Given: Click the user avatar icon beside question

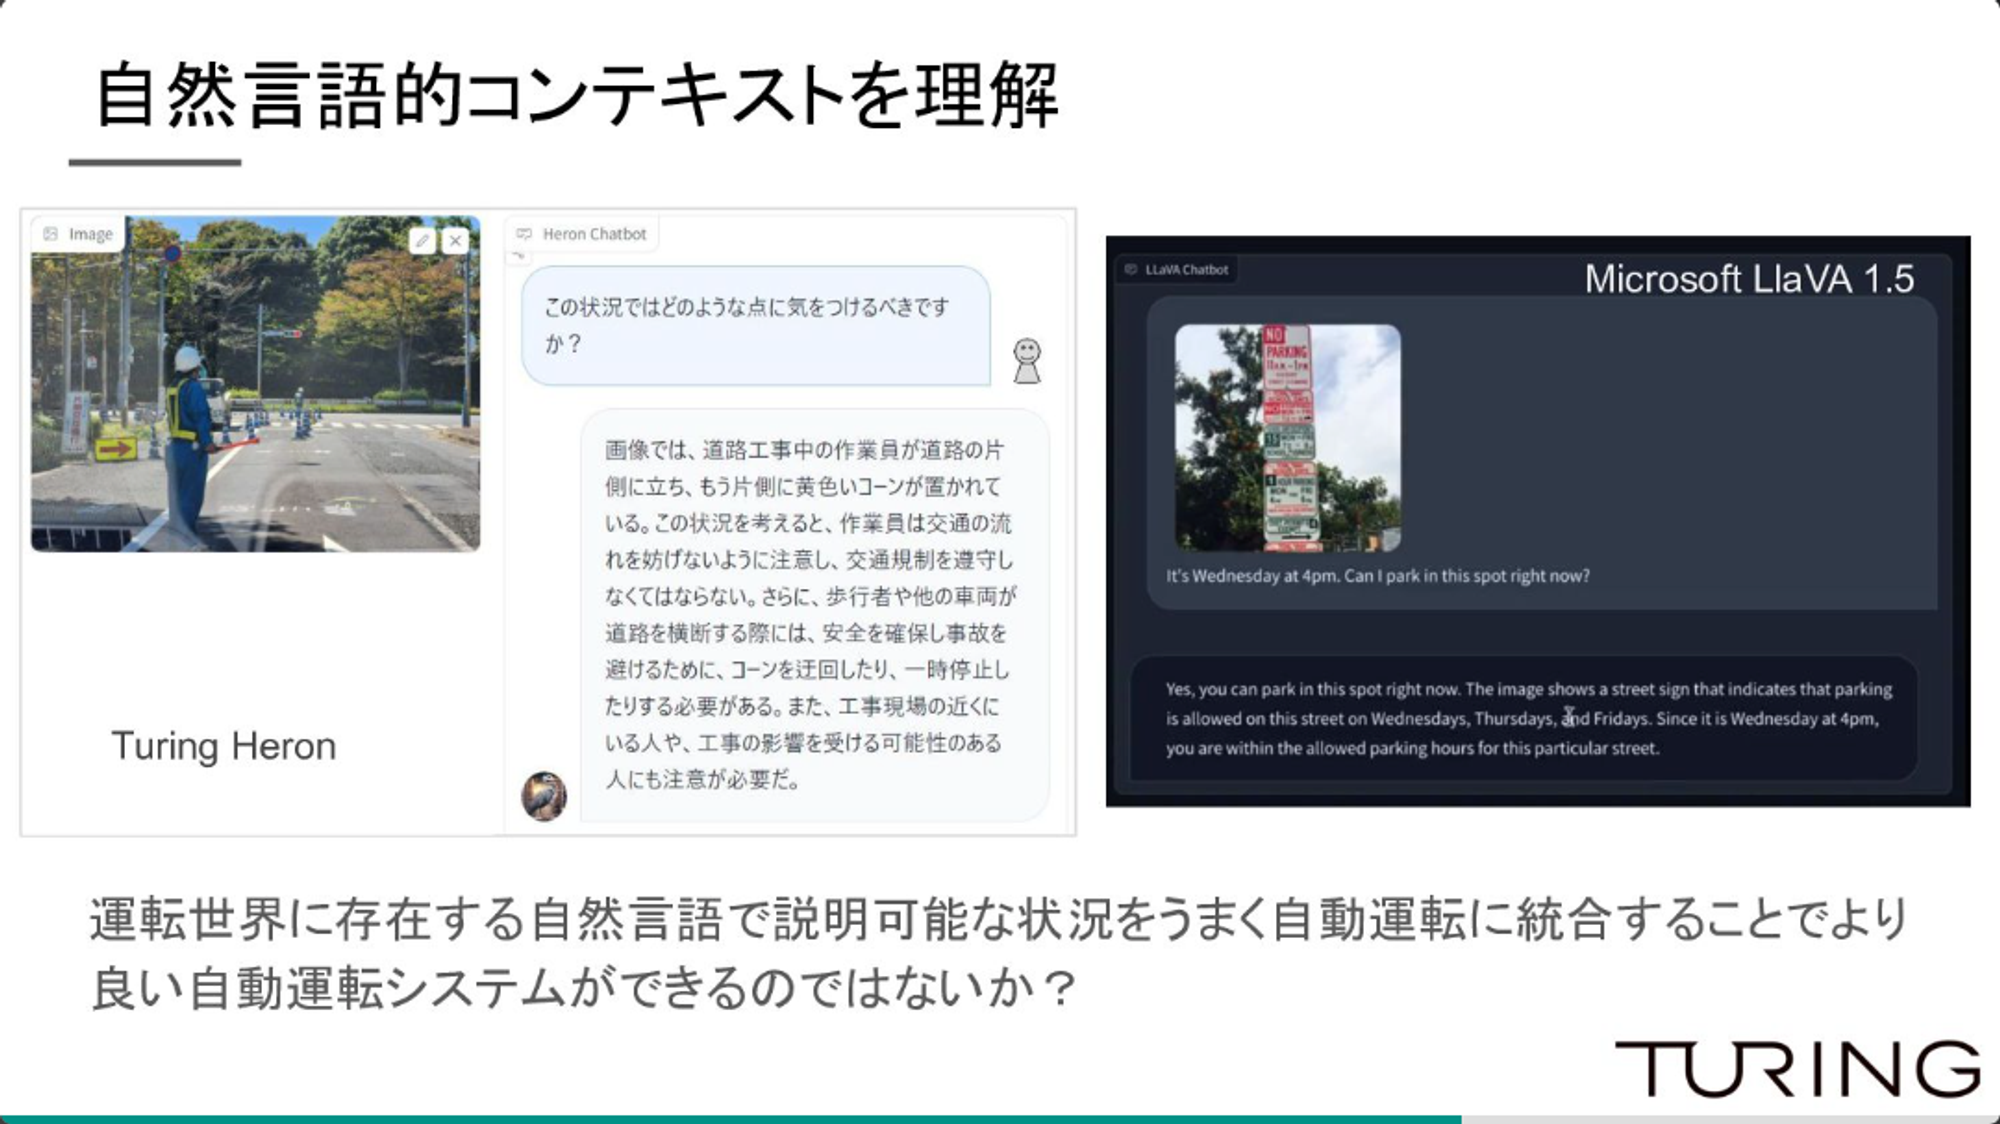Looking at the screenshot, I should pos(1026,361).
